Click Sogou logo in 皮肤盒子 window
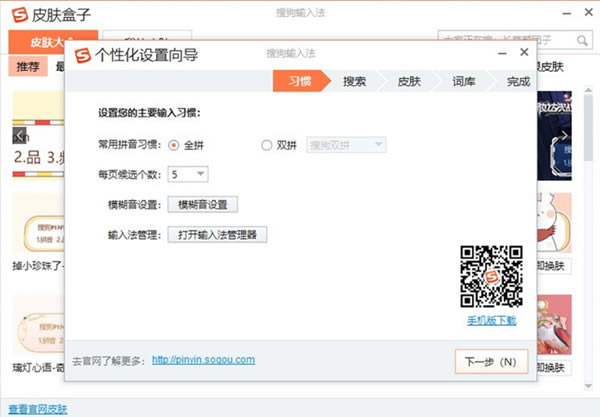 click(x=20, y=15)
